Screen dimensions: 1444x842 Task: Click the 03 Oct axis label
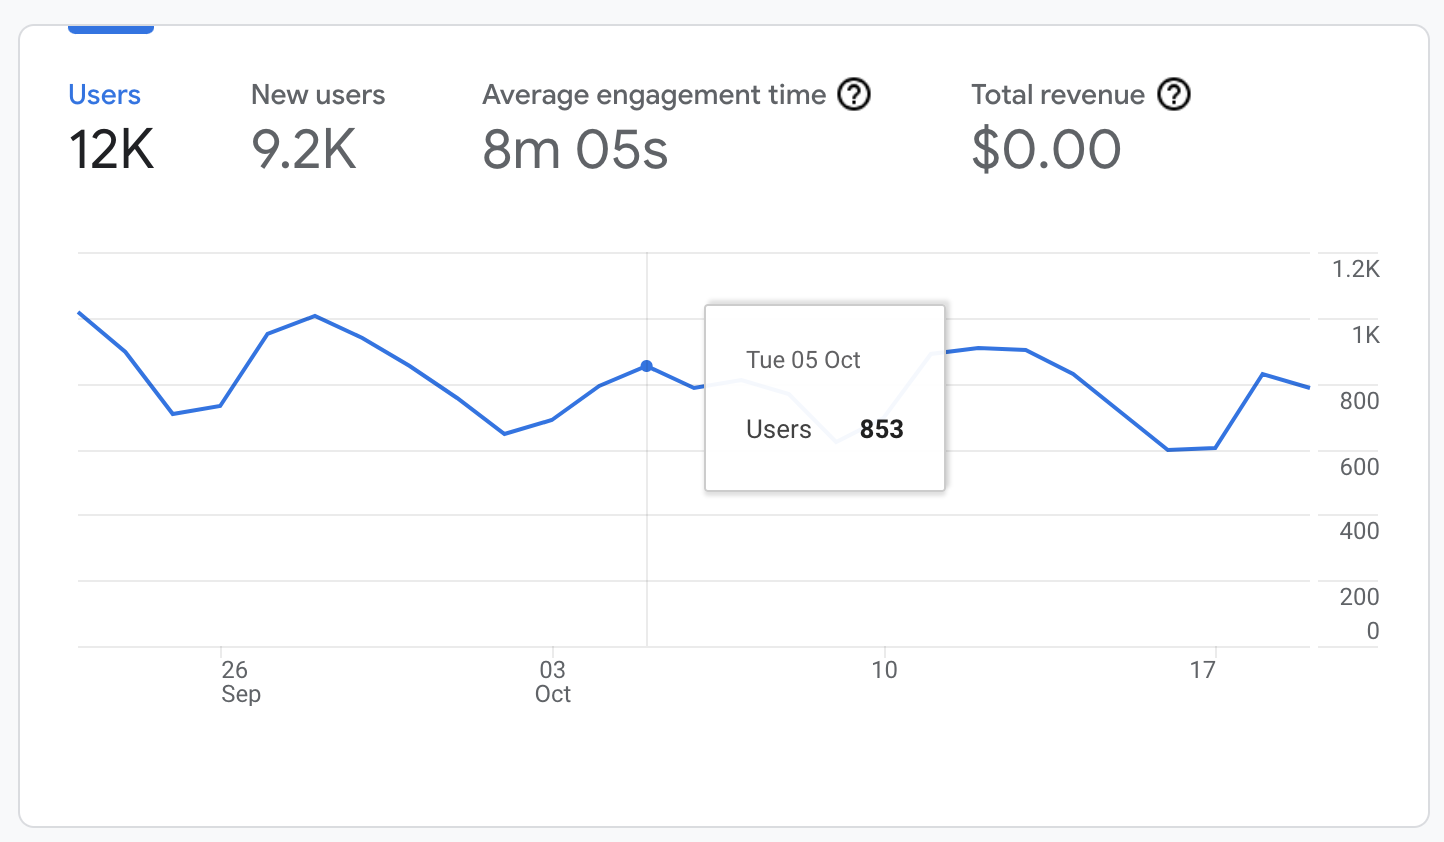pyautogui.click(x=552, y=681)
